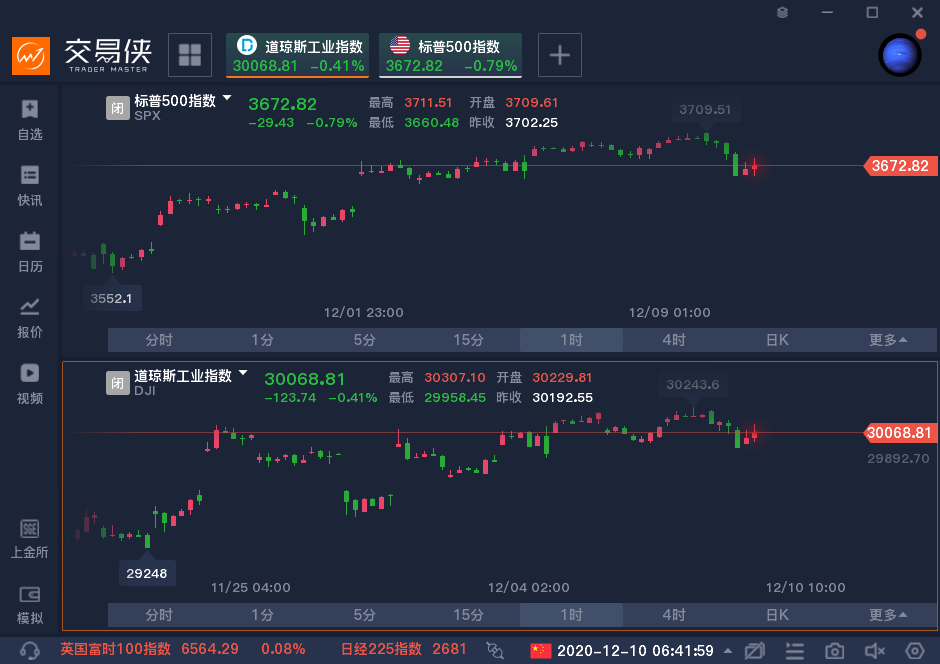
Task: Open the blue planet user avatar
Action: point(900,55)
